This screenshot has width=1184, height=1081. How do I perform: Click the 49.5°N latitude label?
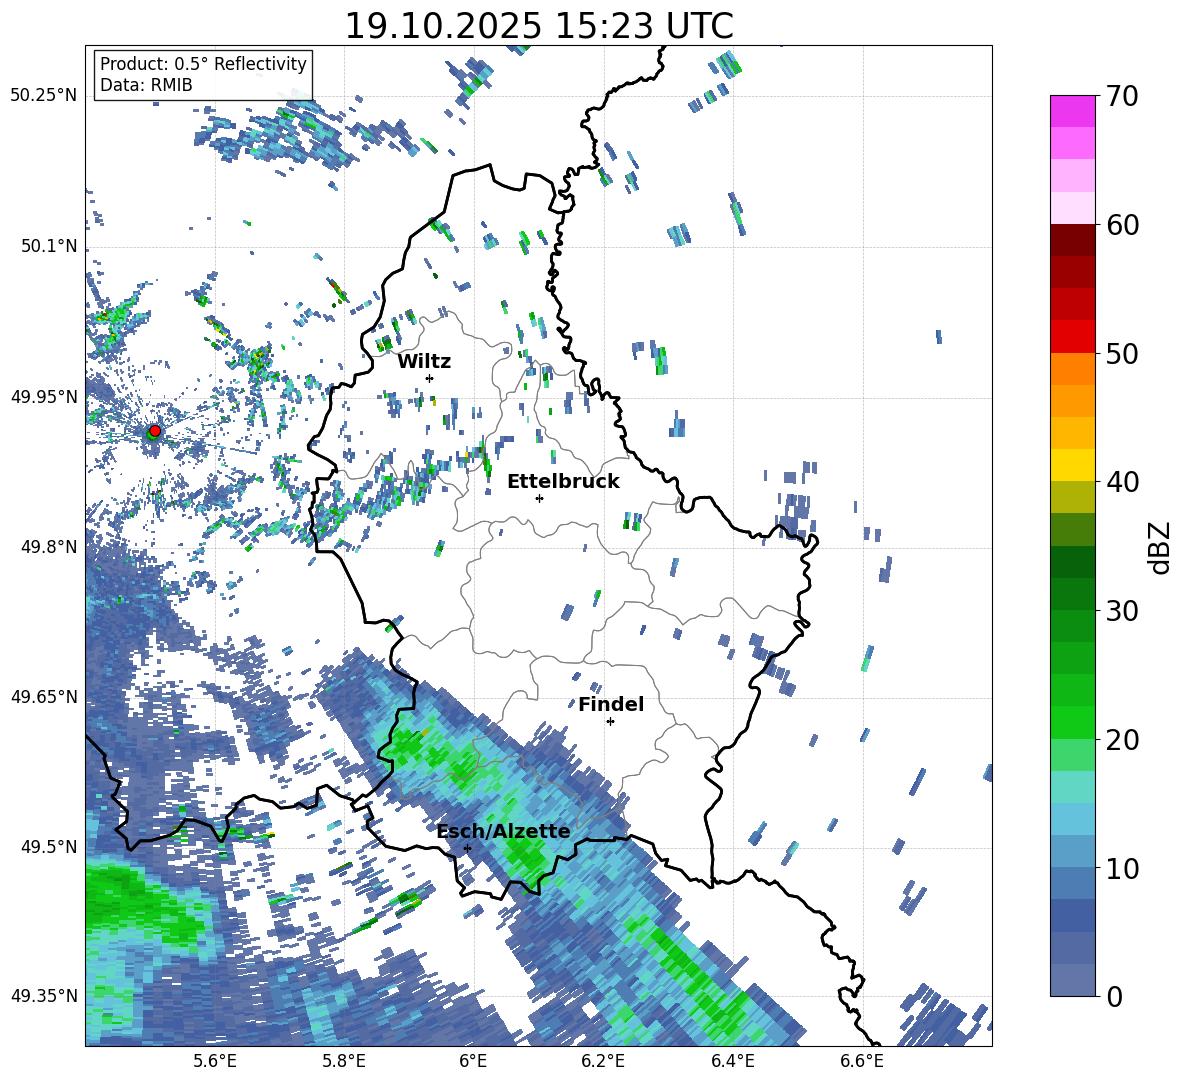click(49, 846)
